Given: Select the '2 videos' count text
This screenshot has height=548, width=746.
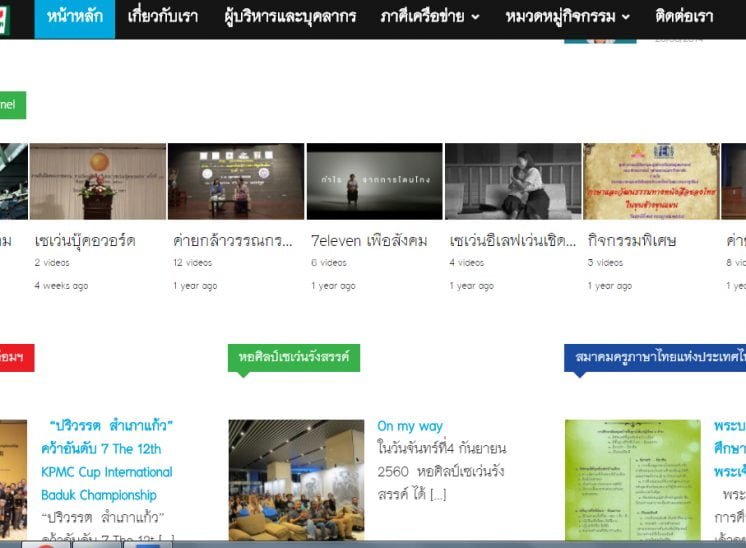Looking at the screenshot, I should pos(52,263).
